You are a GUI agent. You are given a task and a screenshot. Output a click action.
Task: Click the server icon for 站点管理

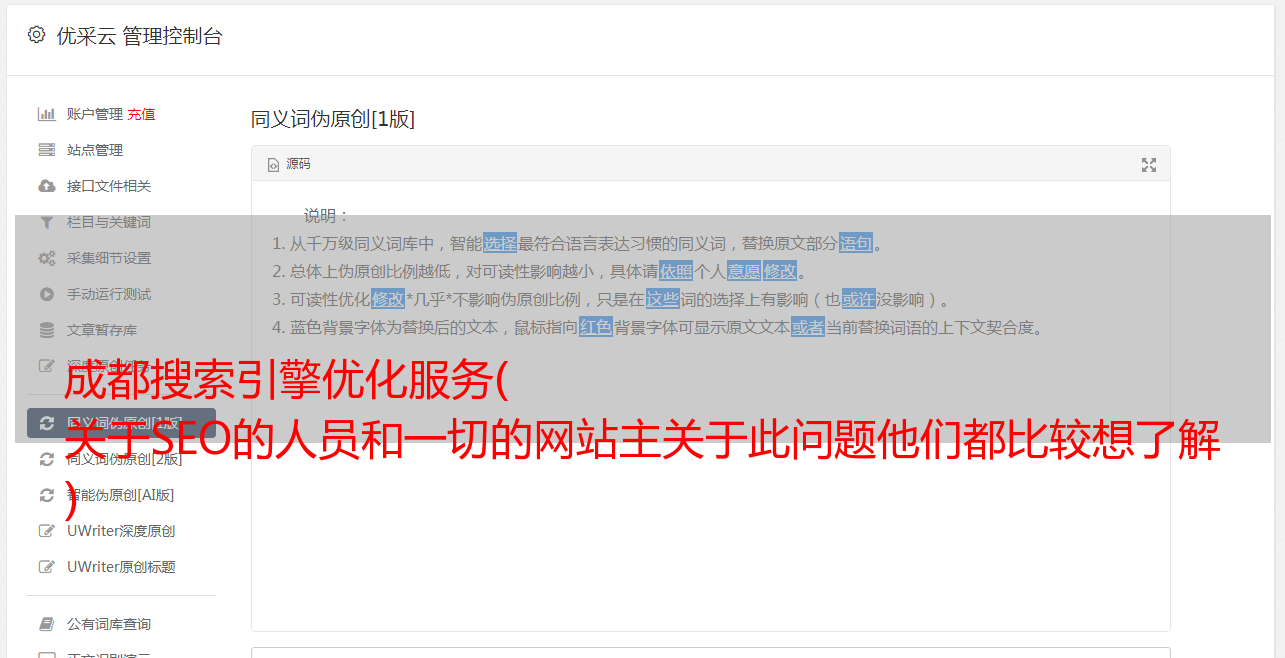46,150
